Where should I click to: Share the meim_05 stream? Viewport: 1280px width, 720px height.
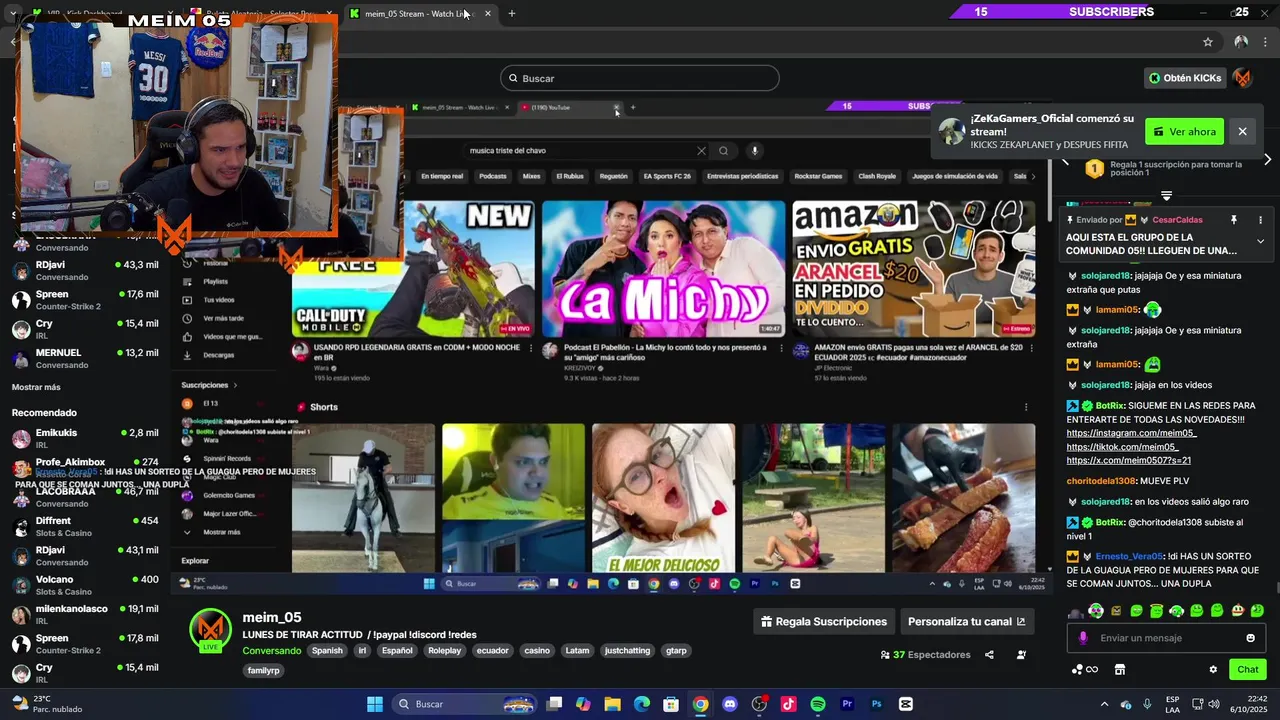click(x=989, y=655)
